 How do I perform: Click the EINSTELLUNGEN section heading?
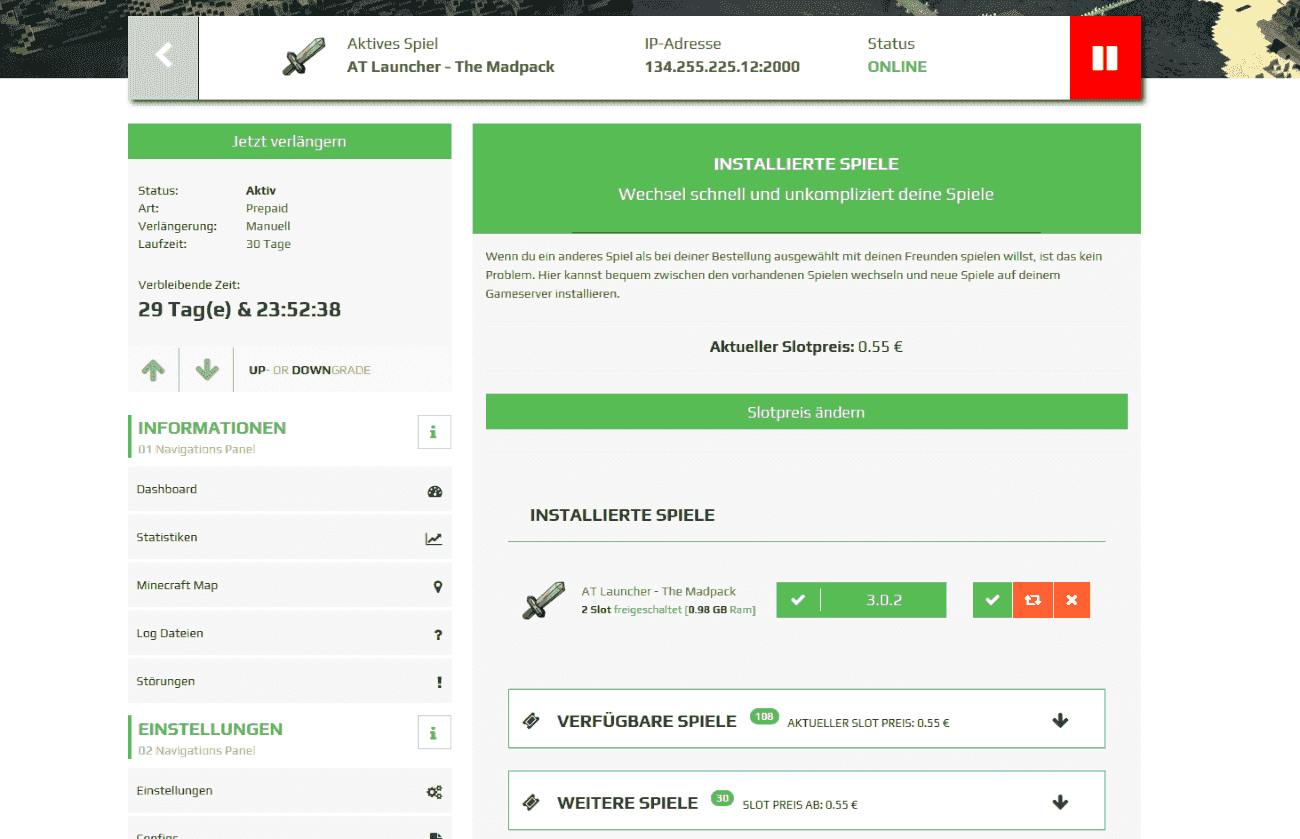(210, 729)
